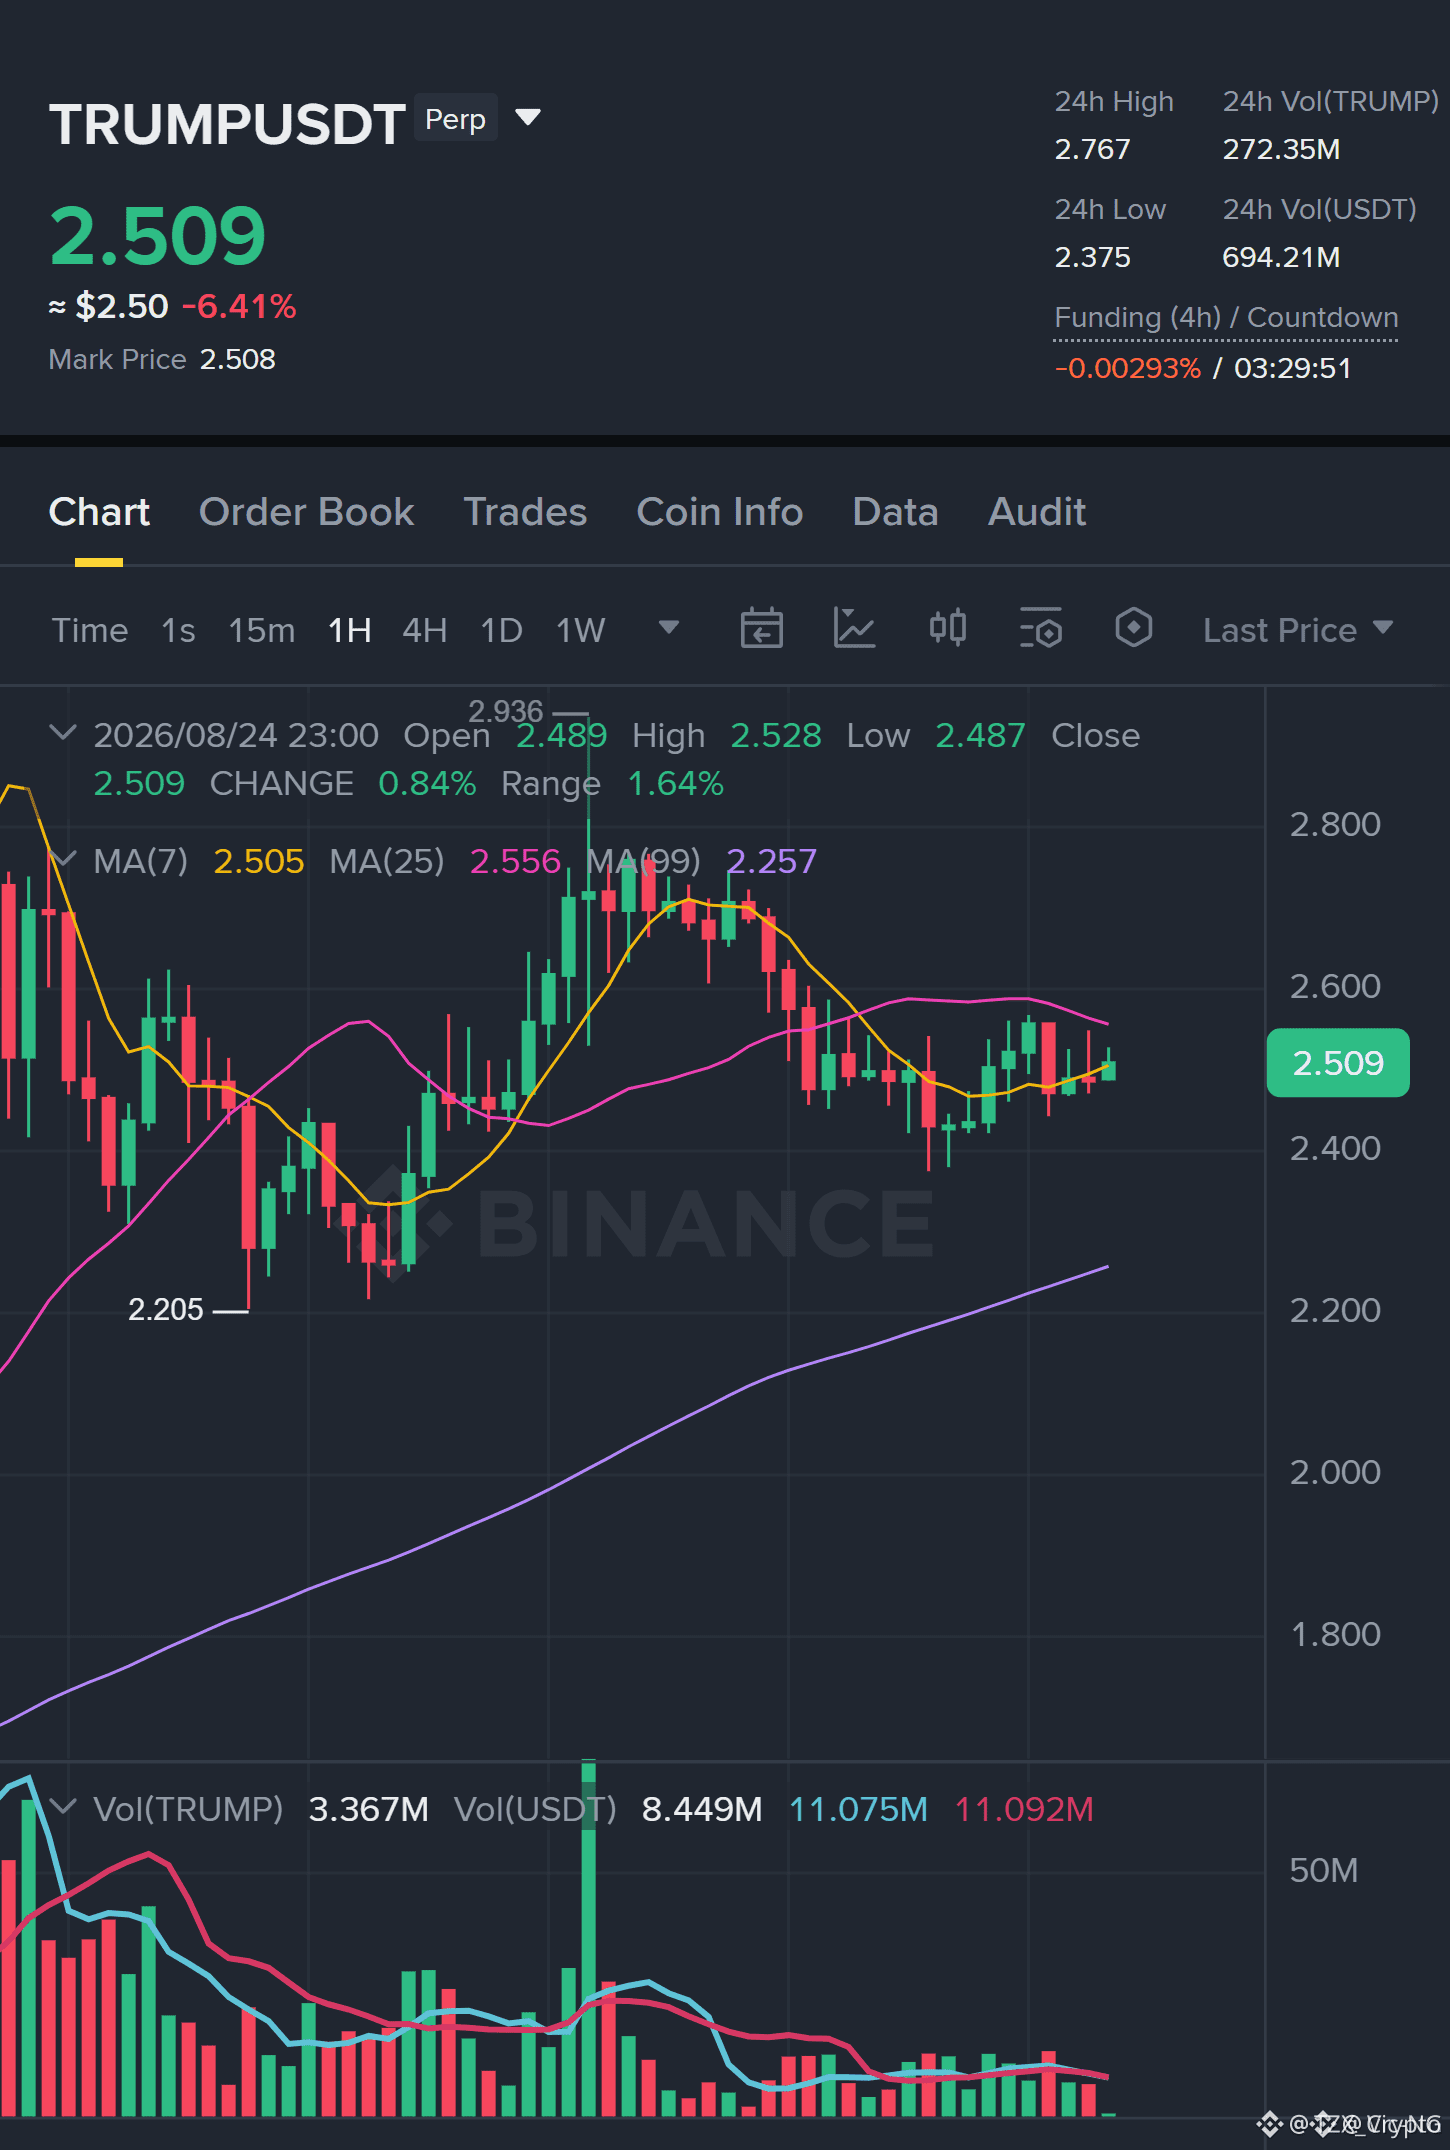
Task: Select the 1D interval
Action: [x=502, y=630]
